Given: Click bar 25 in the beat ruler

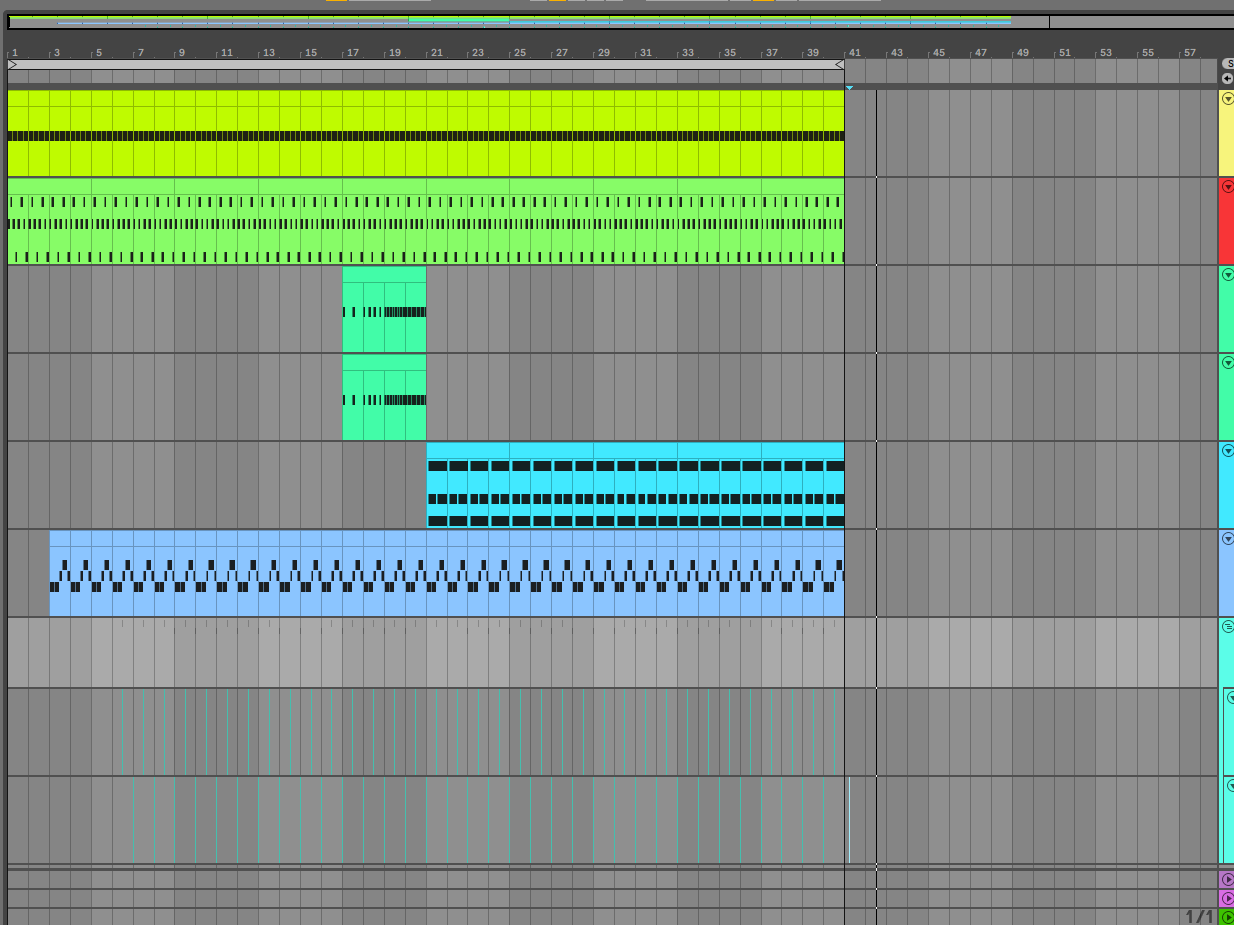Looking at the screenshot, I should point(519,53).
